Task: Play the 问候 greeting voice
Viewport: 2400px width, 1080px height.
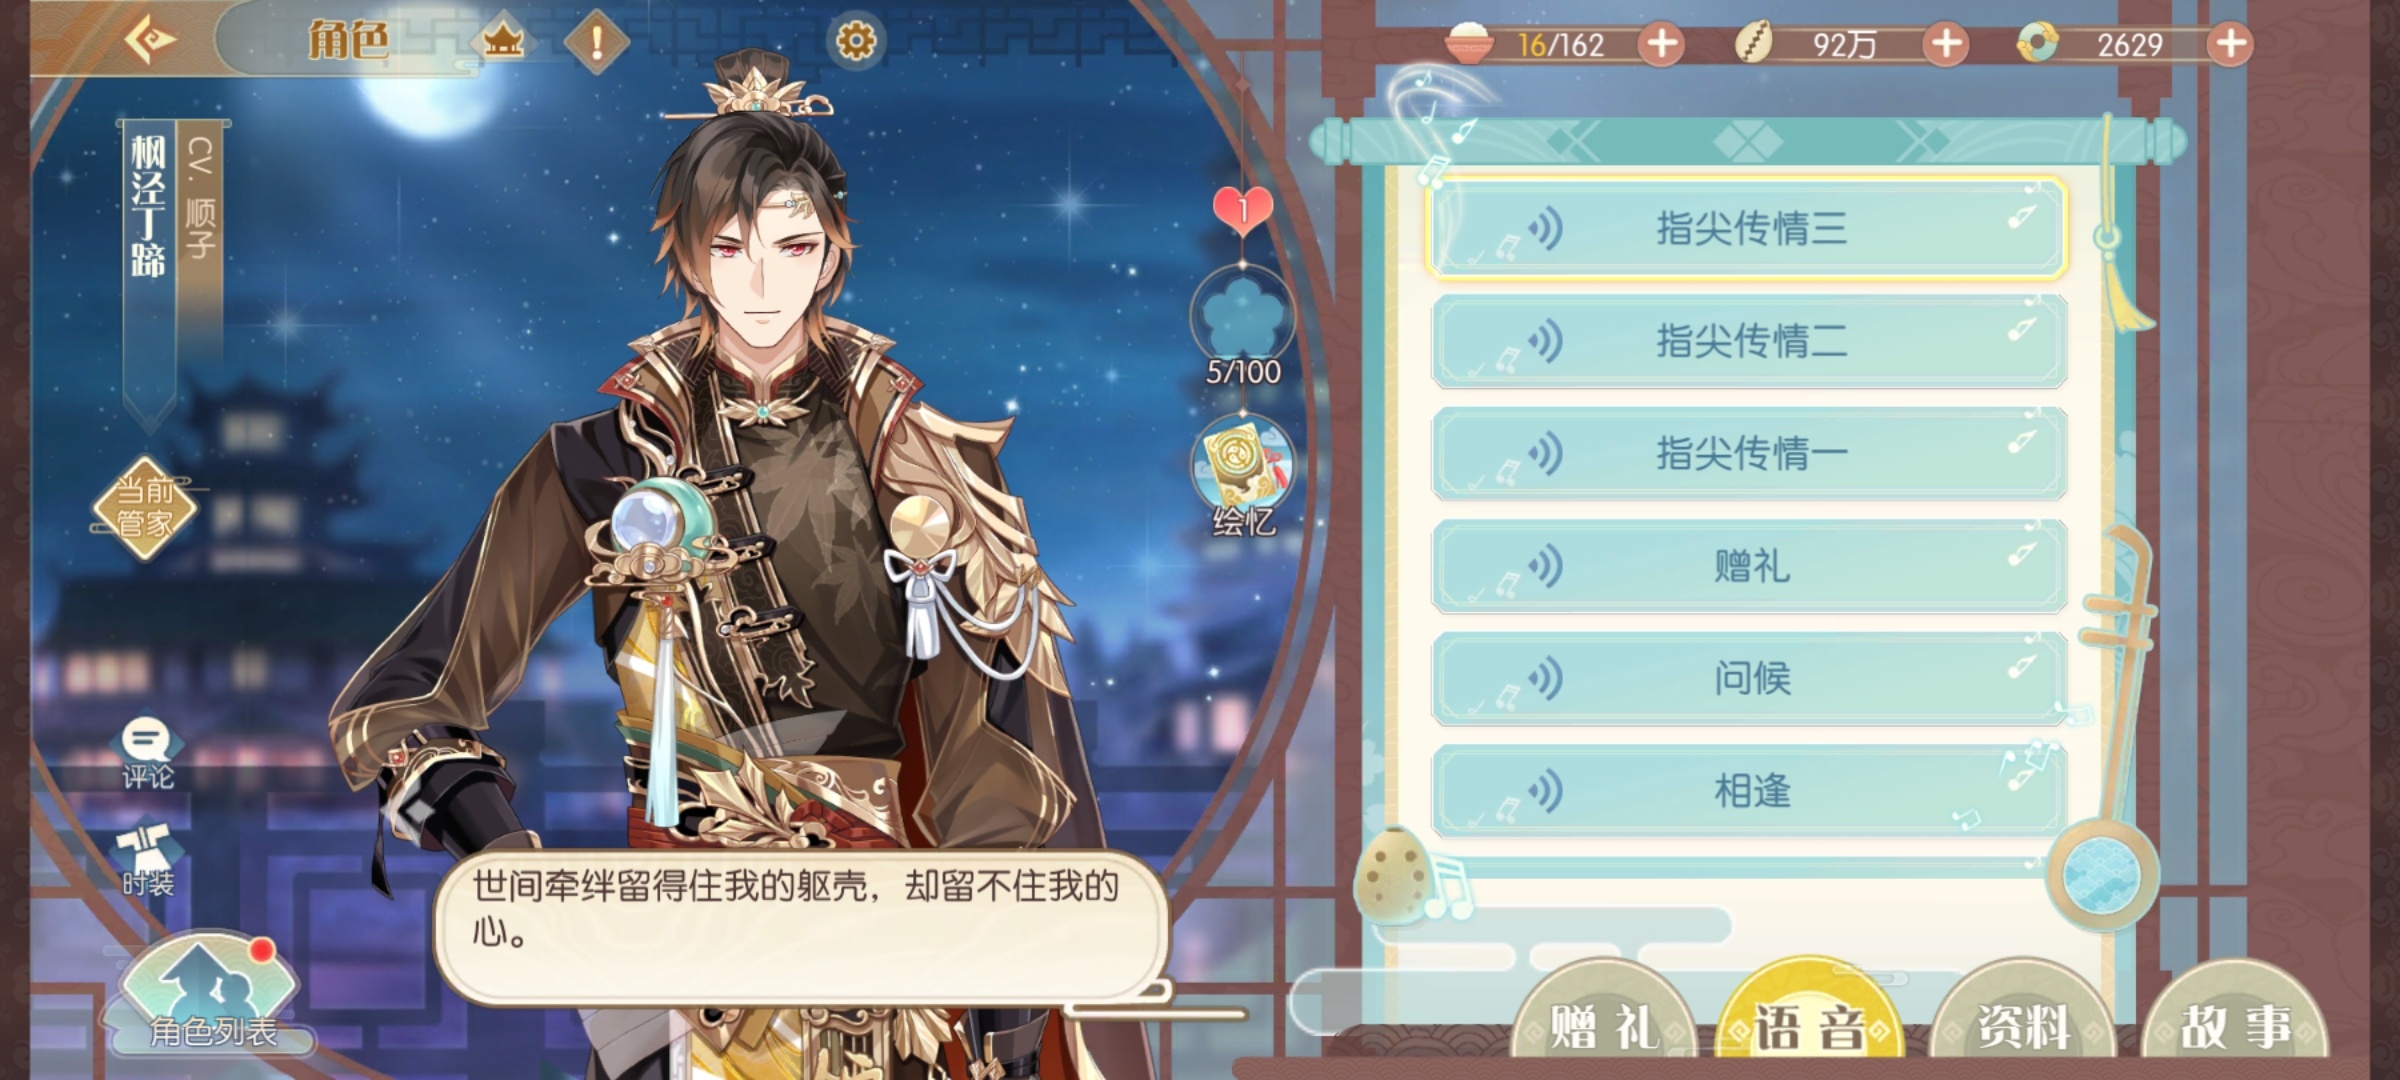Action: pyautogui.click(x=1748, y=679)
